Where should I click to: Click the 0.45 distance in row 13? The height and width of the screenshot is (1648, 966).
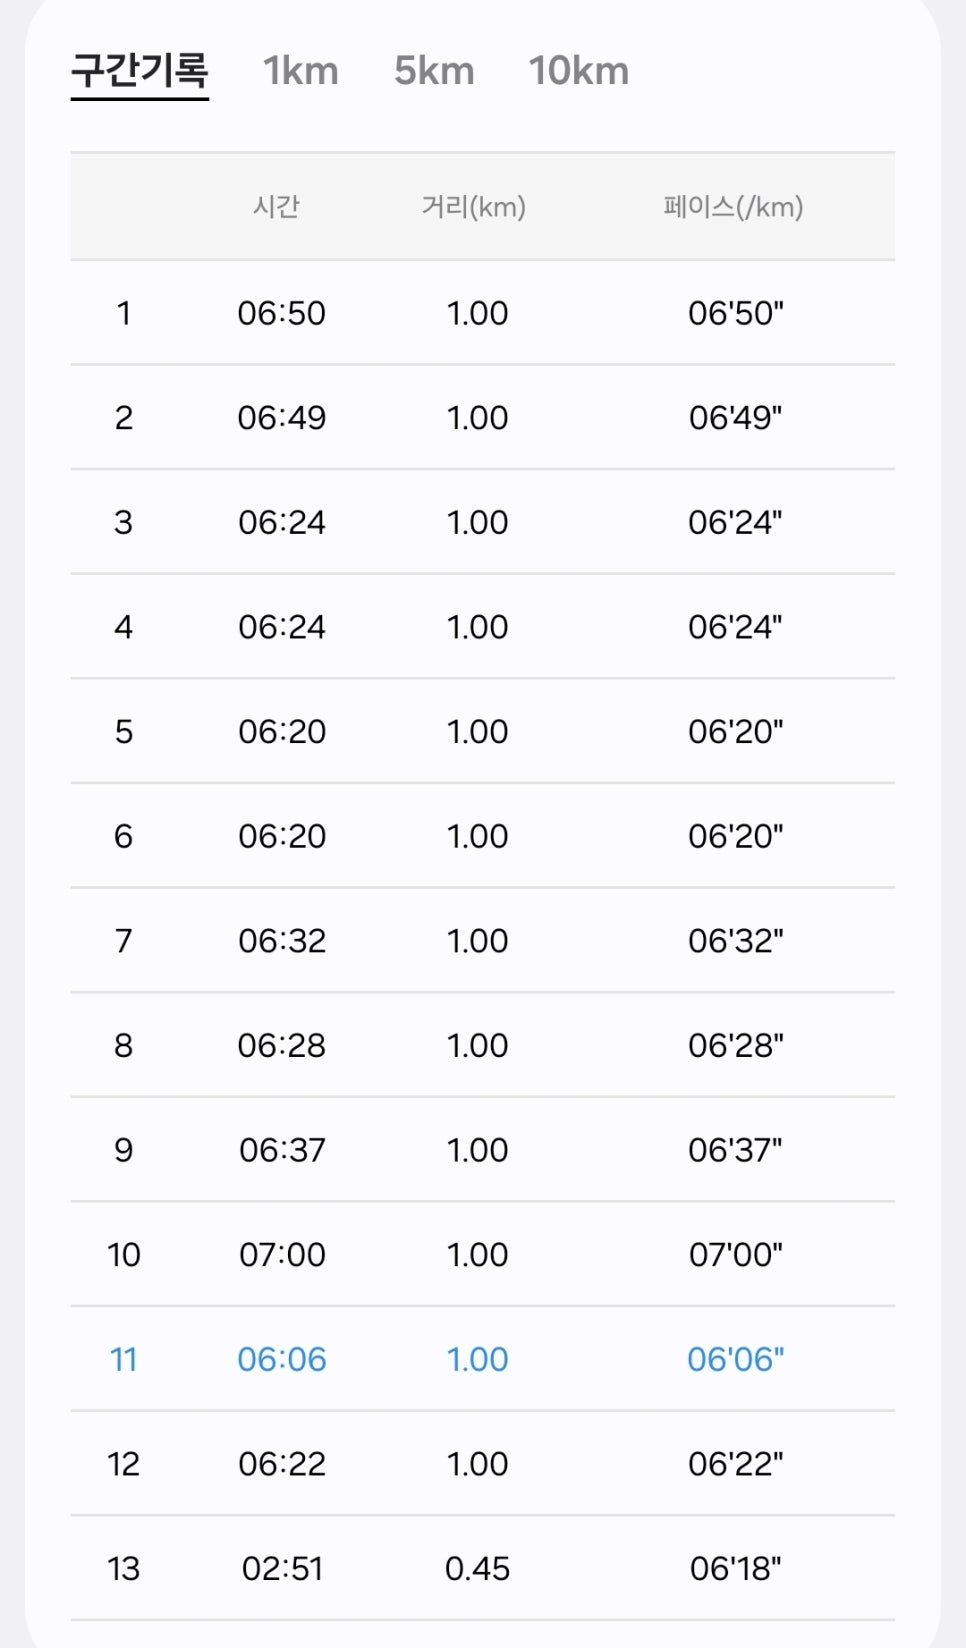pyautogui.click(x=477, y=1569)
